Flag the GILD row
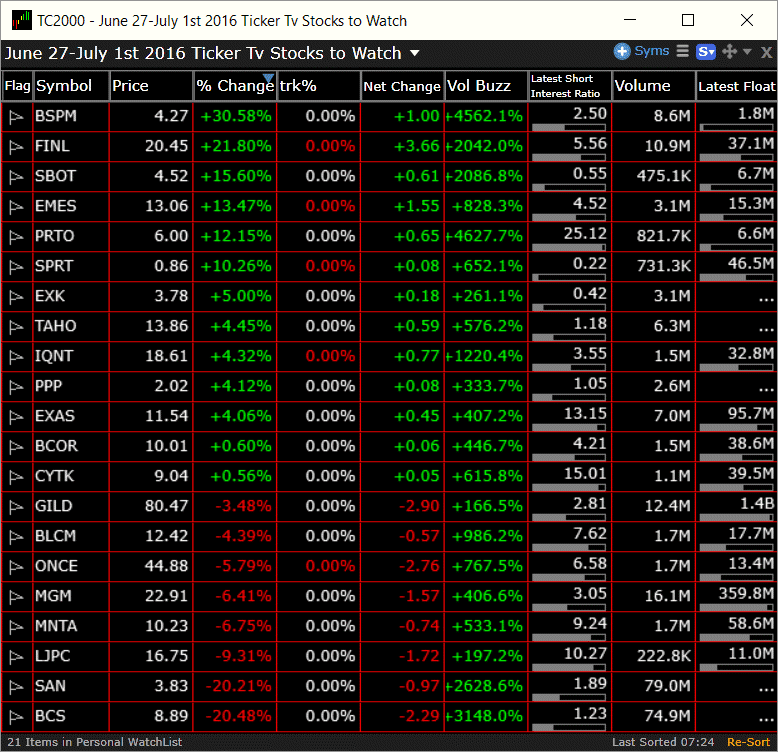The width and height of the screenshot is (778, 752). tap(16, 507)
